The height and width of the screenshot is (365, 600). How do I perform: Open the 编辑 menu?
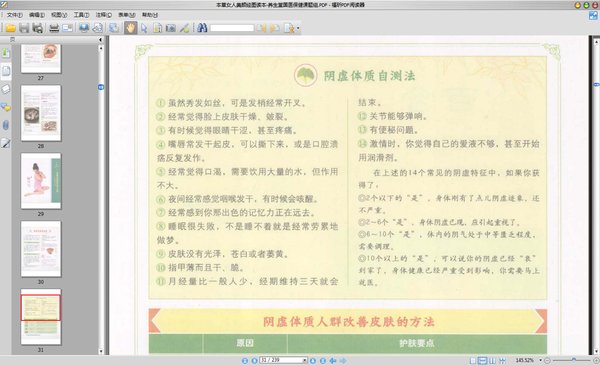click(37, 15)
